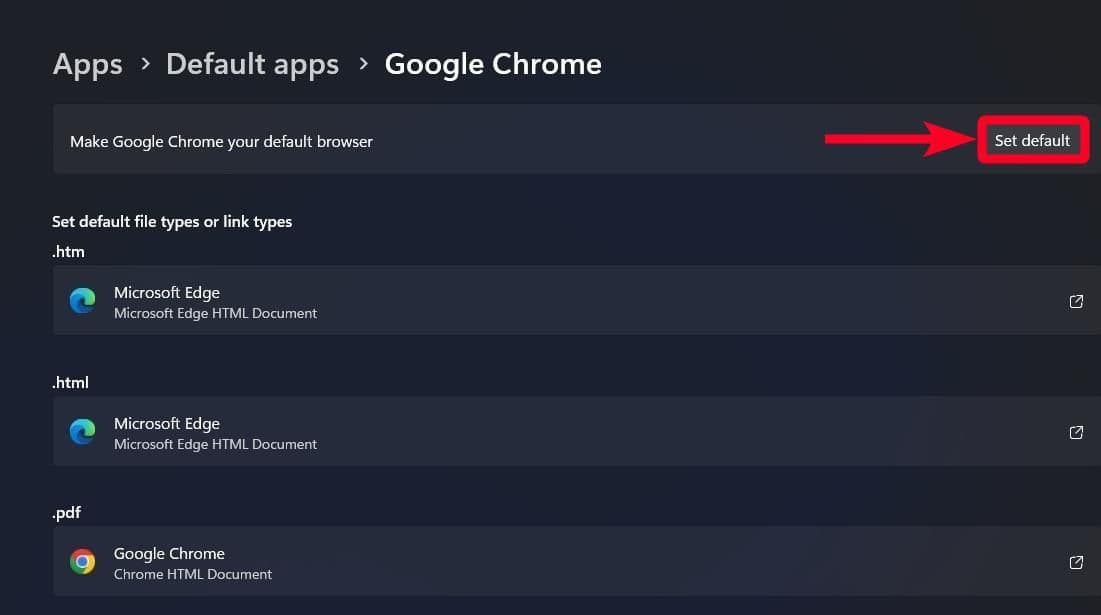The height and width of the screenshot is (615, 1101).
Task: Click the Google Chrome breadcrumb title
Action: pos(493,65)
